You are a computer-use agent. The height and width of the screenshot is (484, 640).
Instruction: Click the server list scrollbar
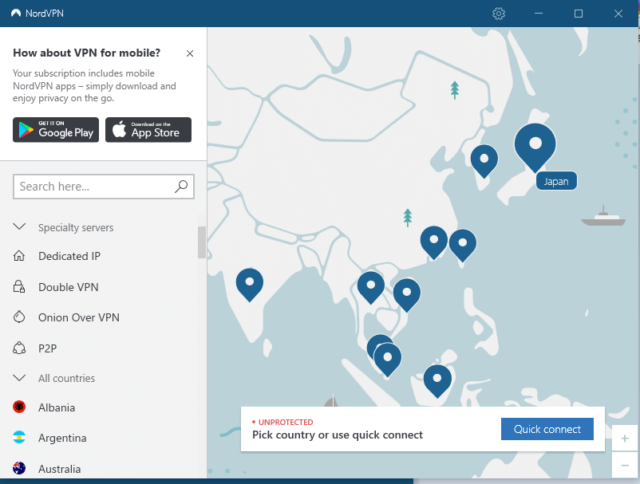point(202,243)
